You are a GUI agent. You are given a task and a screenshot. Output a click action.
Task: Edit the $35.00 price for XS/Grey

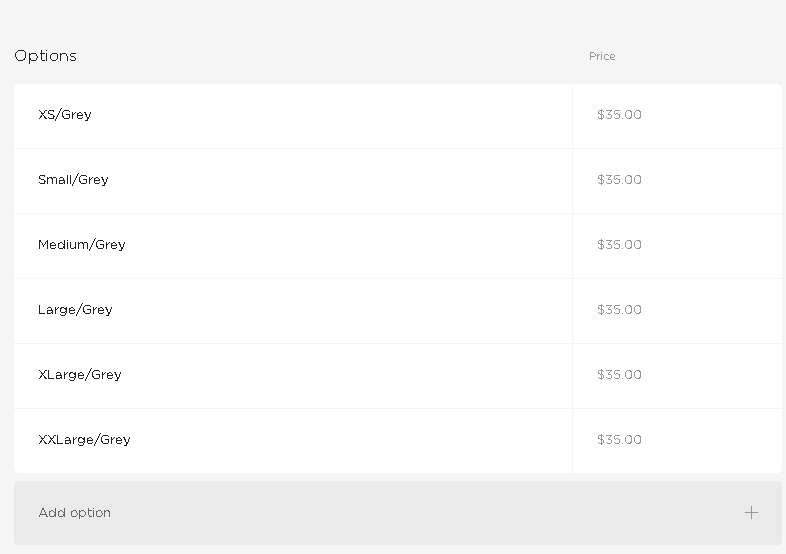click(x=677, y=116)
